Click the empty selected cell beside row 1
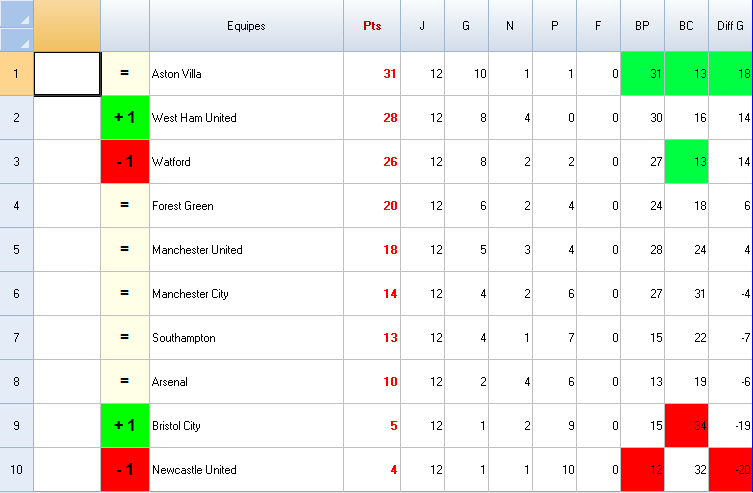Image resolution: width=753 pixels, height=493 pixels. [x=67, y=74]
